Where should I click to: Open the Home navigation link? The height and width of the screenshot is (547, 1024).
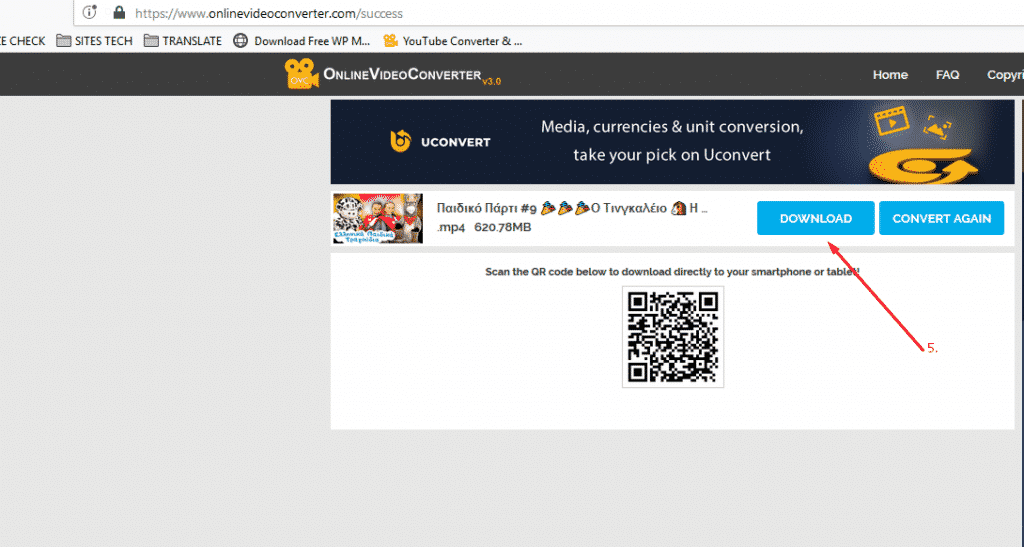pos(890,74)
